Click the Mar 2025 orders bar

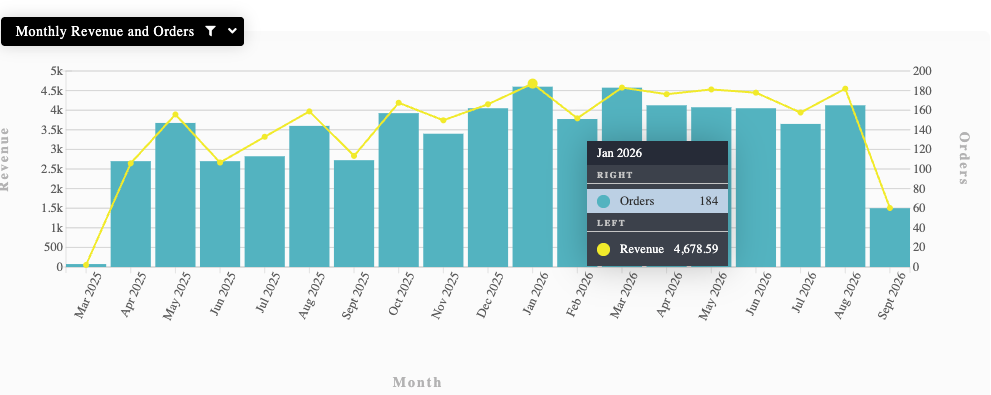point(86,265)
